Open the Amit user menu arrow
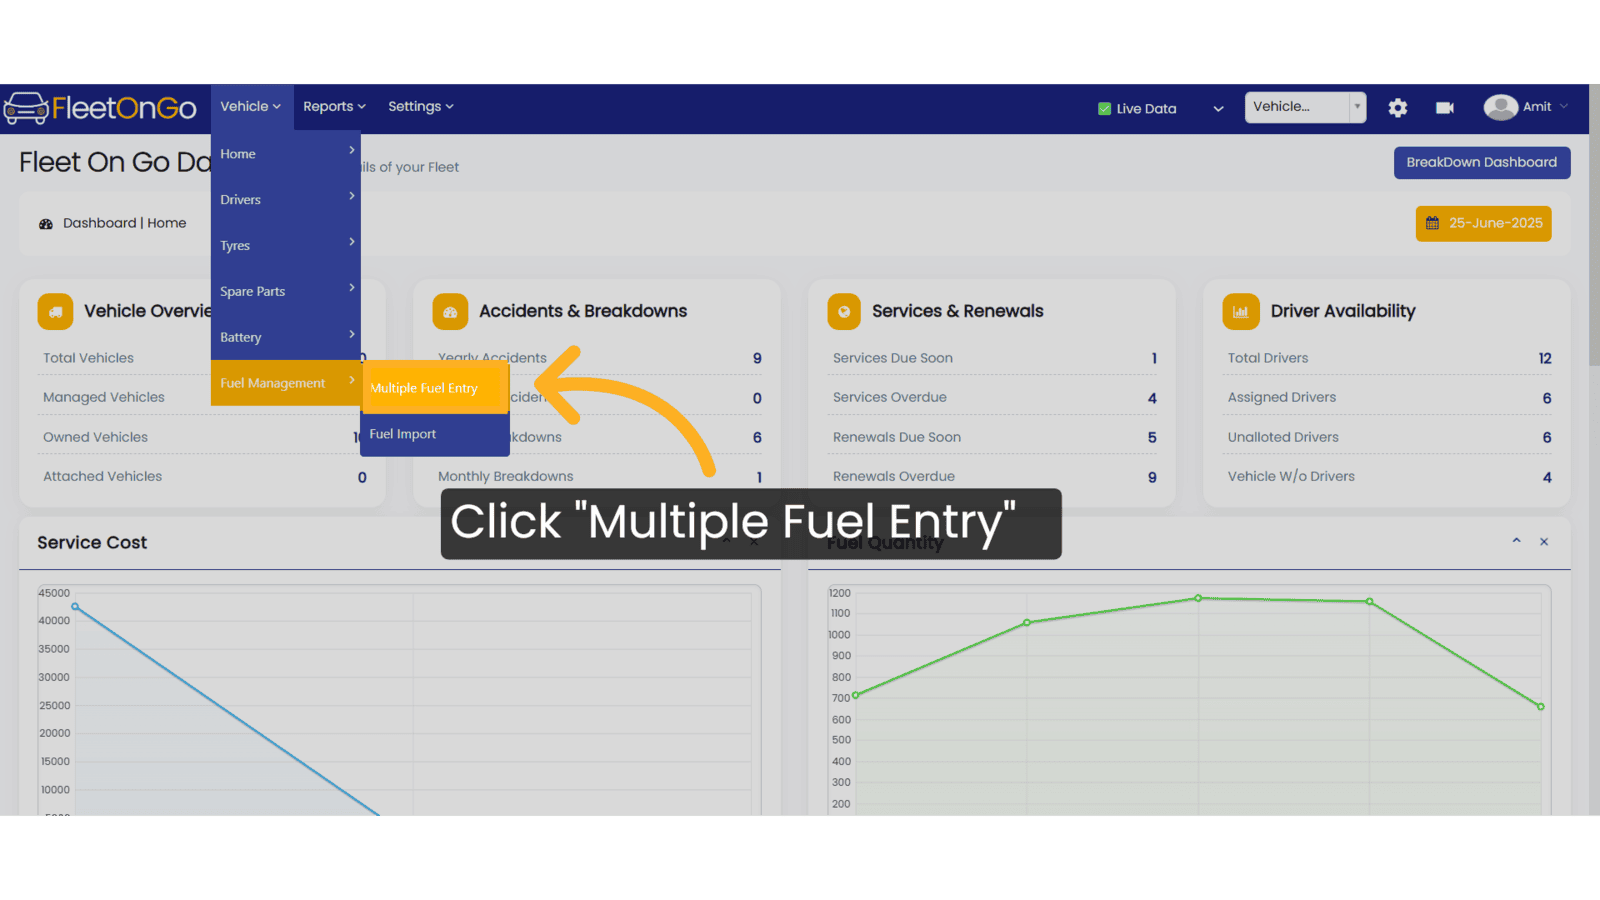 [1564, 106]
